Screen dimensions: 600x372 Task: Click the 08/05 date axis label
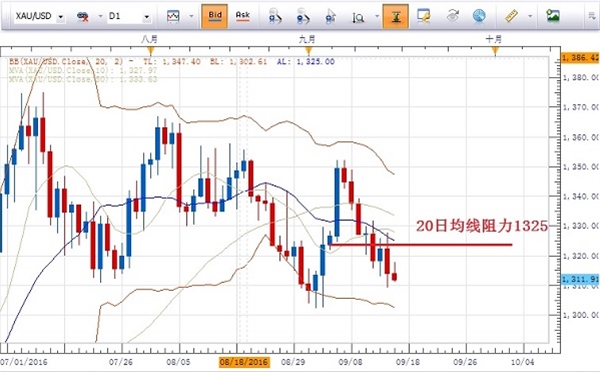pyautogui.click(x=178, y=362)
